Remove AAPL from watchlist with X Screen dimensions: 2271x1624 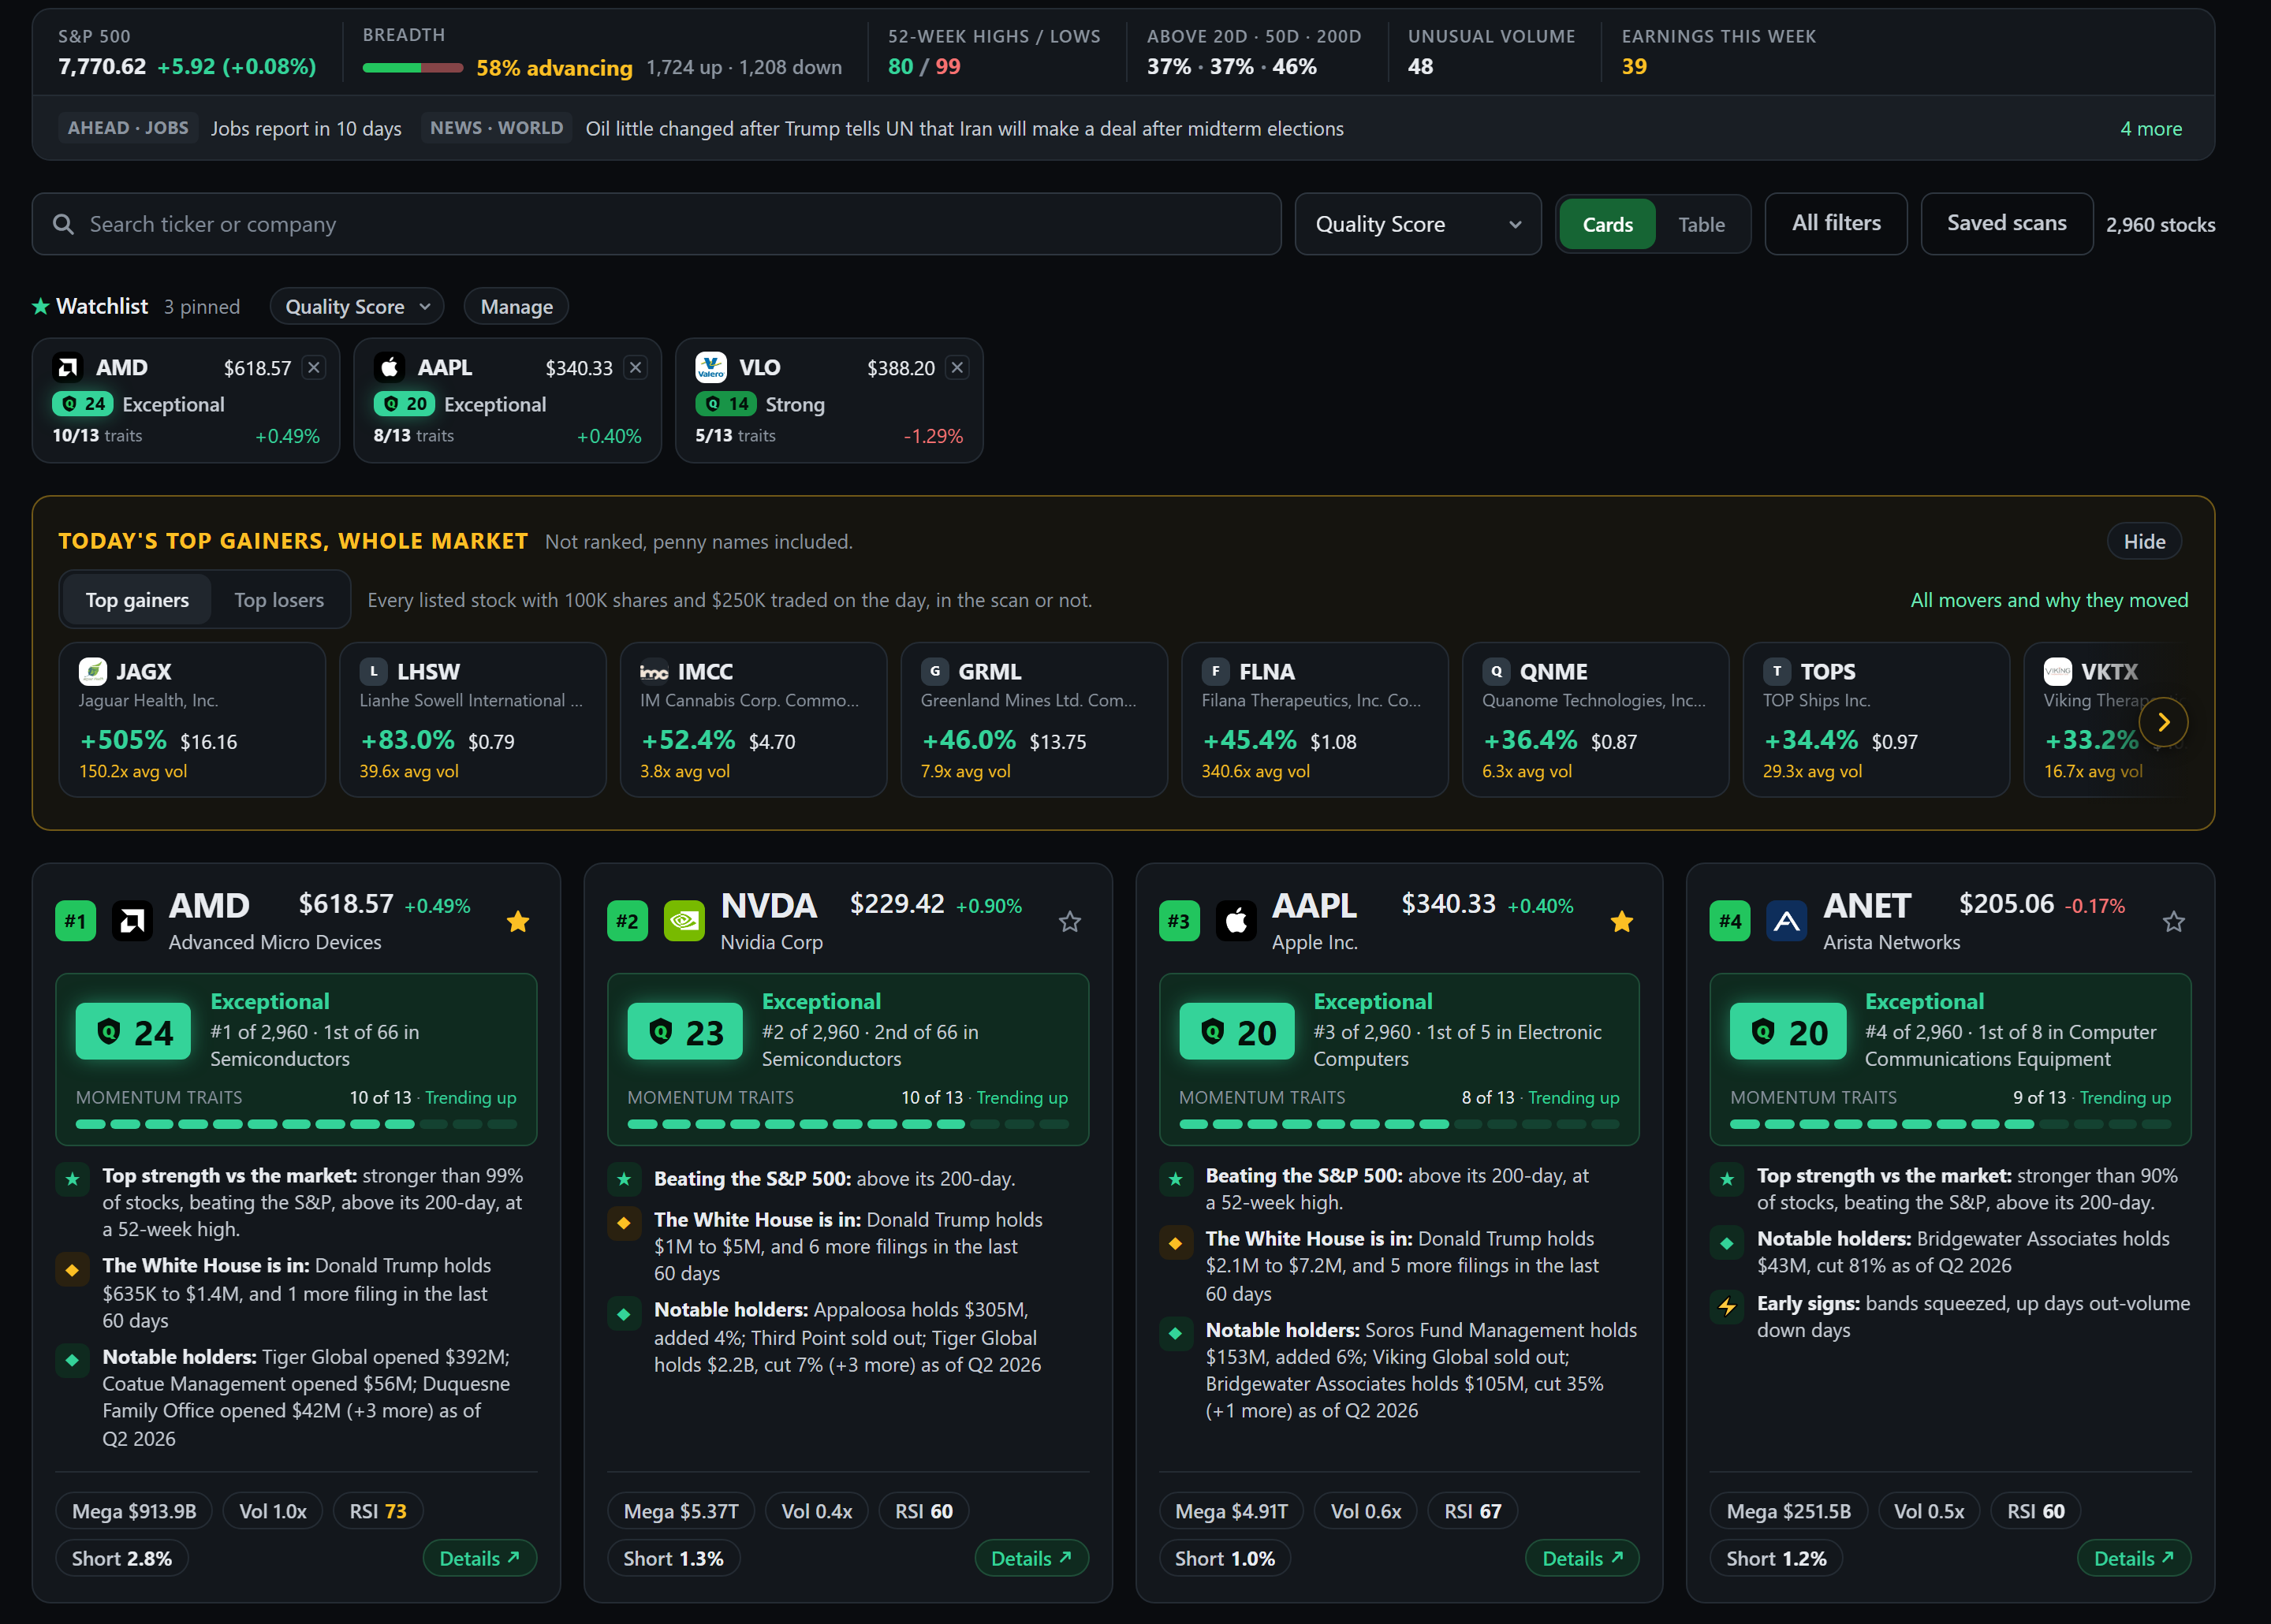[635, 367]
